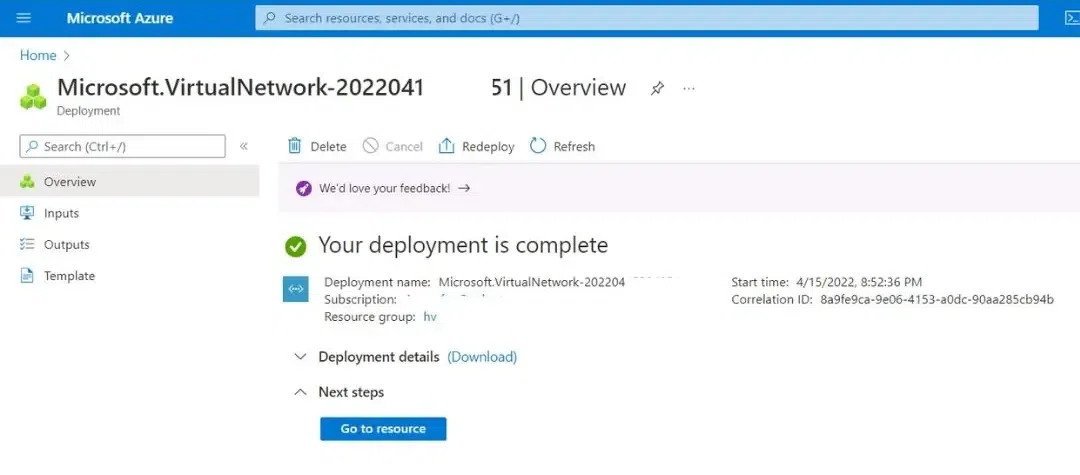Pin this deployment overview to dashboard

[x=657, y=88]
